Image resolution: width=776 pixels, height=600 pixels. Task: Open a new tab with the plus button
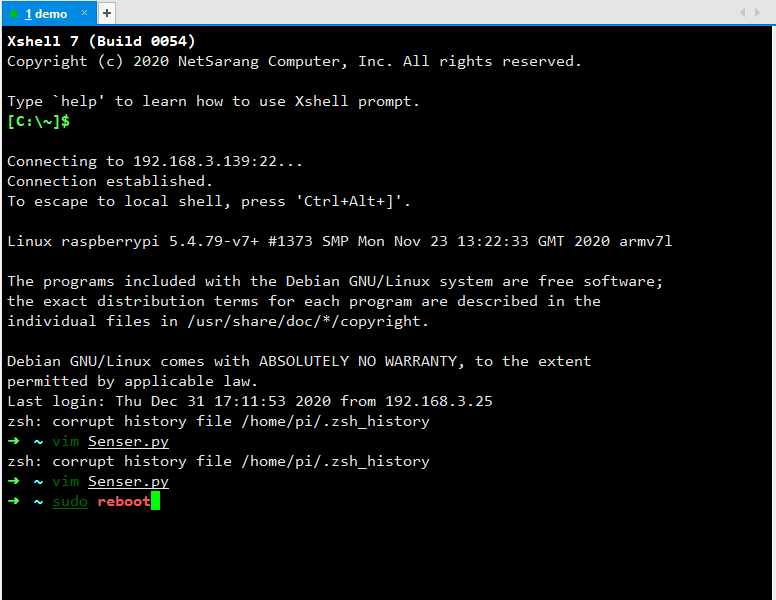[x=107, y=13]
